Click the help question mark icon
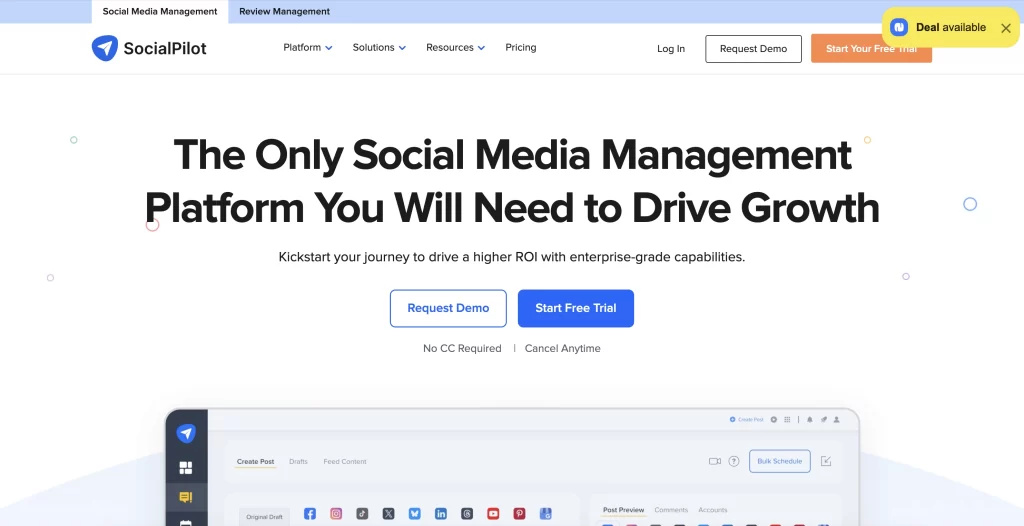The width and height of the screenshot is (1024, 526). [734, 461]
